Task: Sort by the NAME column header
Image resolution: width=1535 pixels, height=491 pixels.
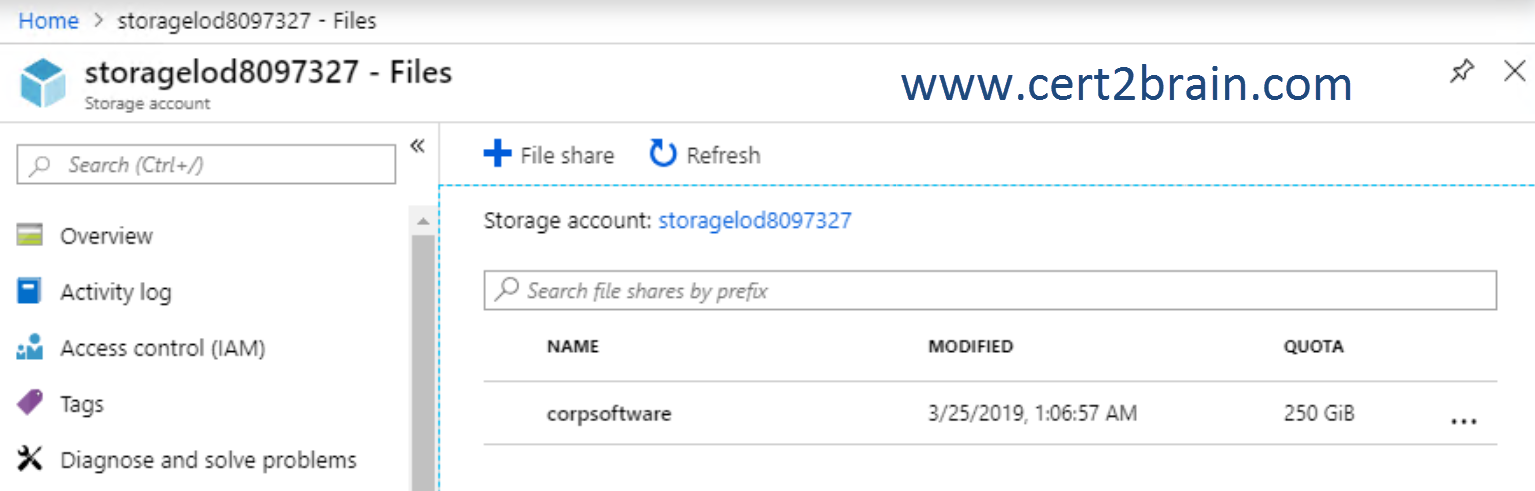Action: pos(573,347)
